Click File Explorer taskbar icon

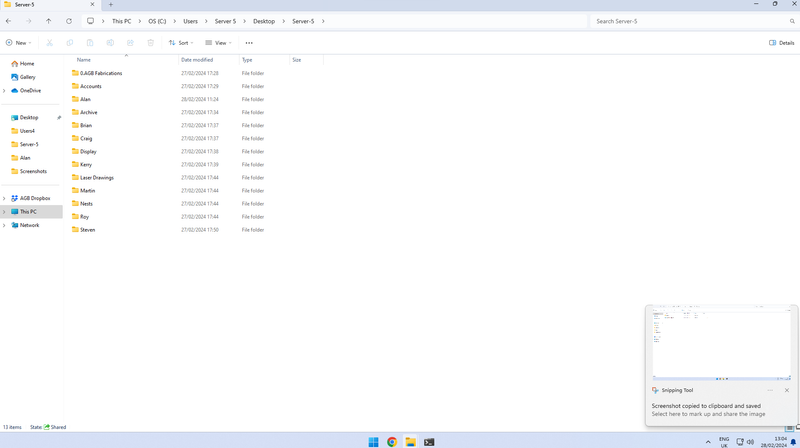point(411,442)
